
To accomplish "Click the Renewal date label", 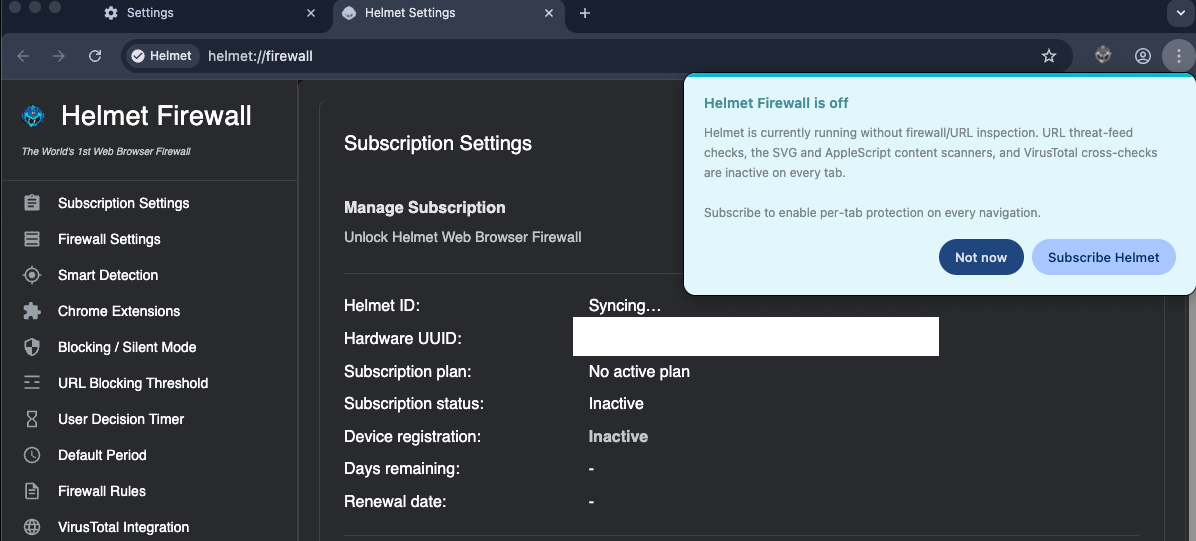I will point(395,501).
